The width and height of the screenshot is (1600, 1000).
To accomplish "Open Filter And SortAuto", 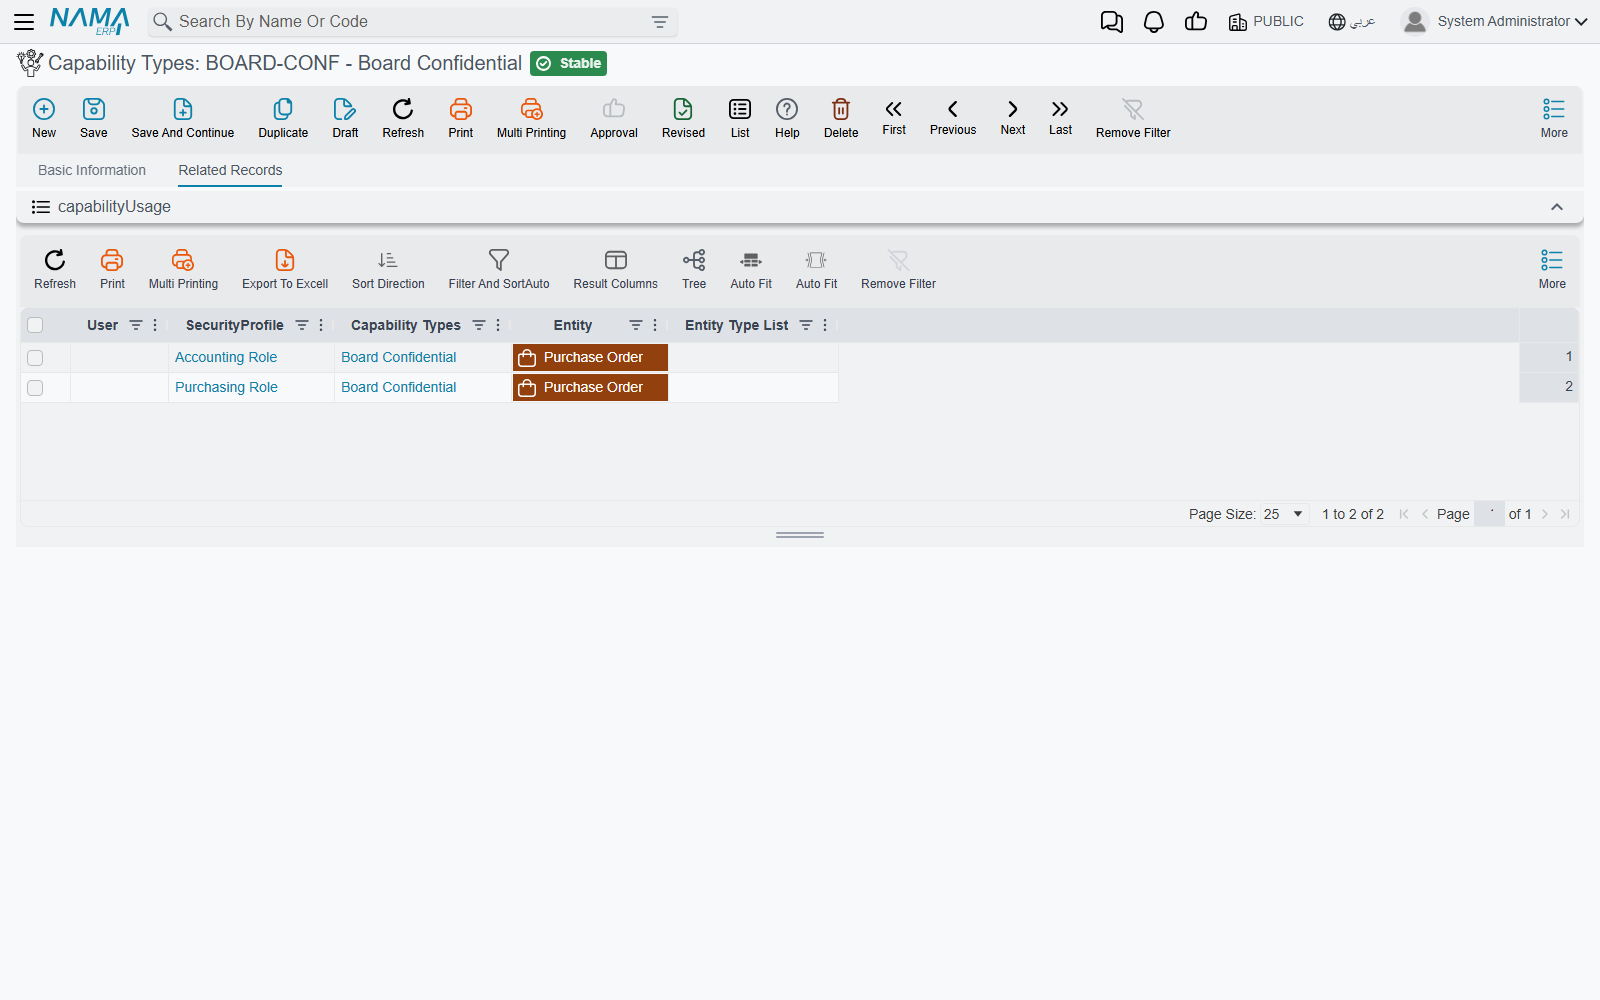I will 499,270.
